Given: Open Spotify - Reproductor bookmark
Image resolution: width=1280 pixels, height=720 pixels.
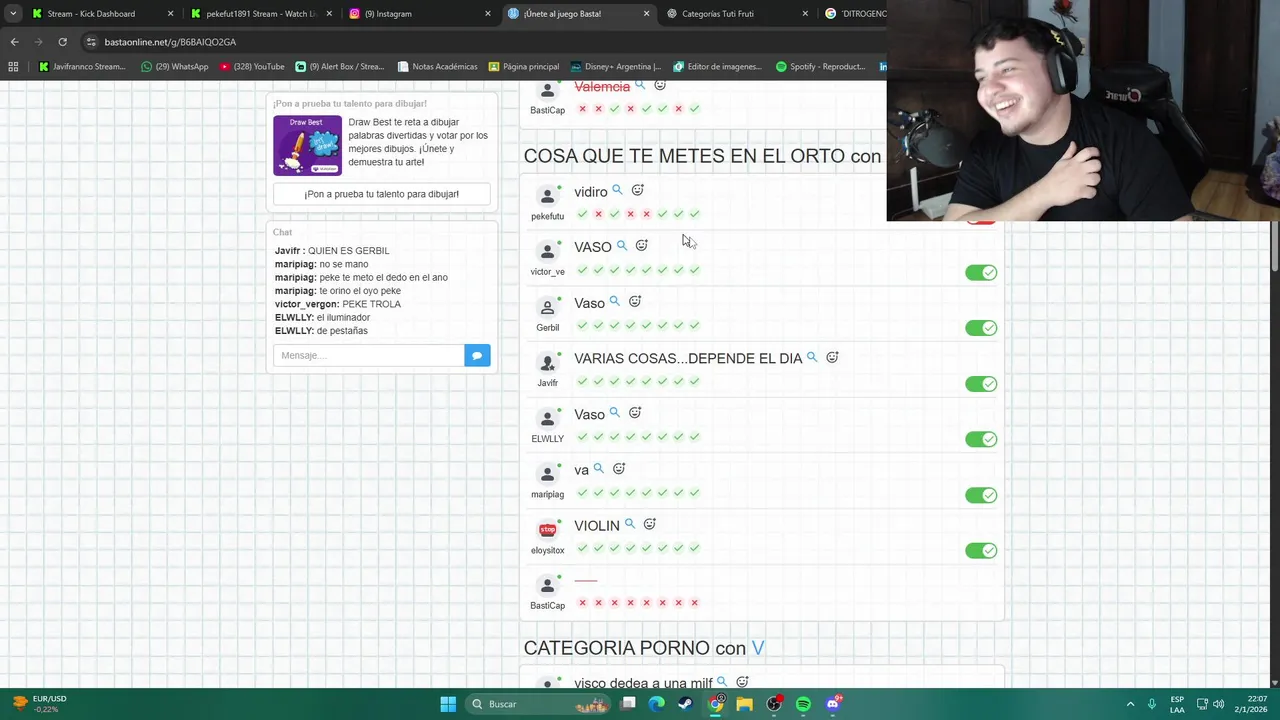Looking at the screenshot, I should click(x=820, y=67).
